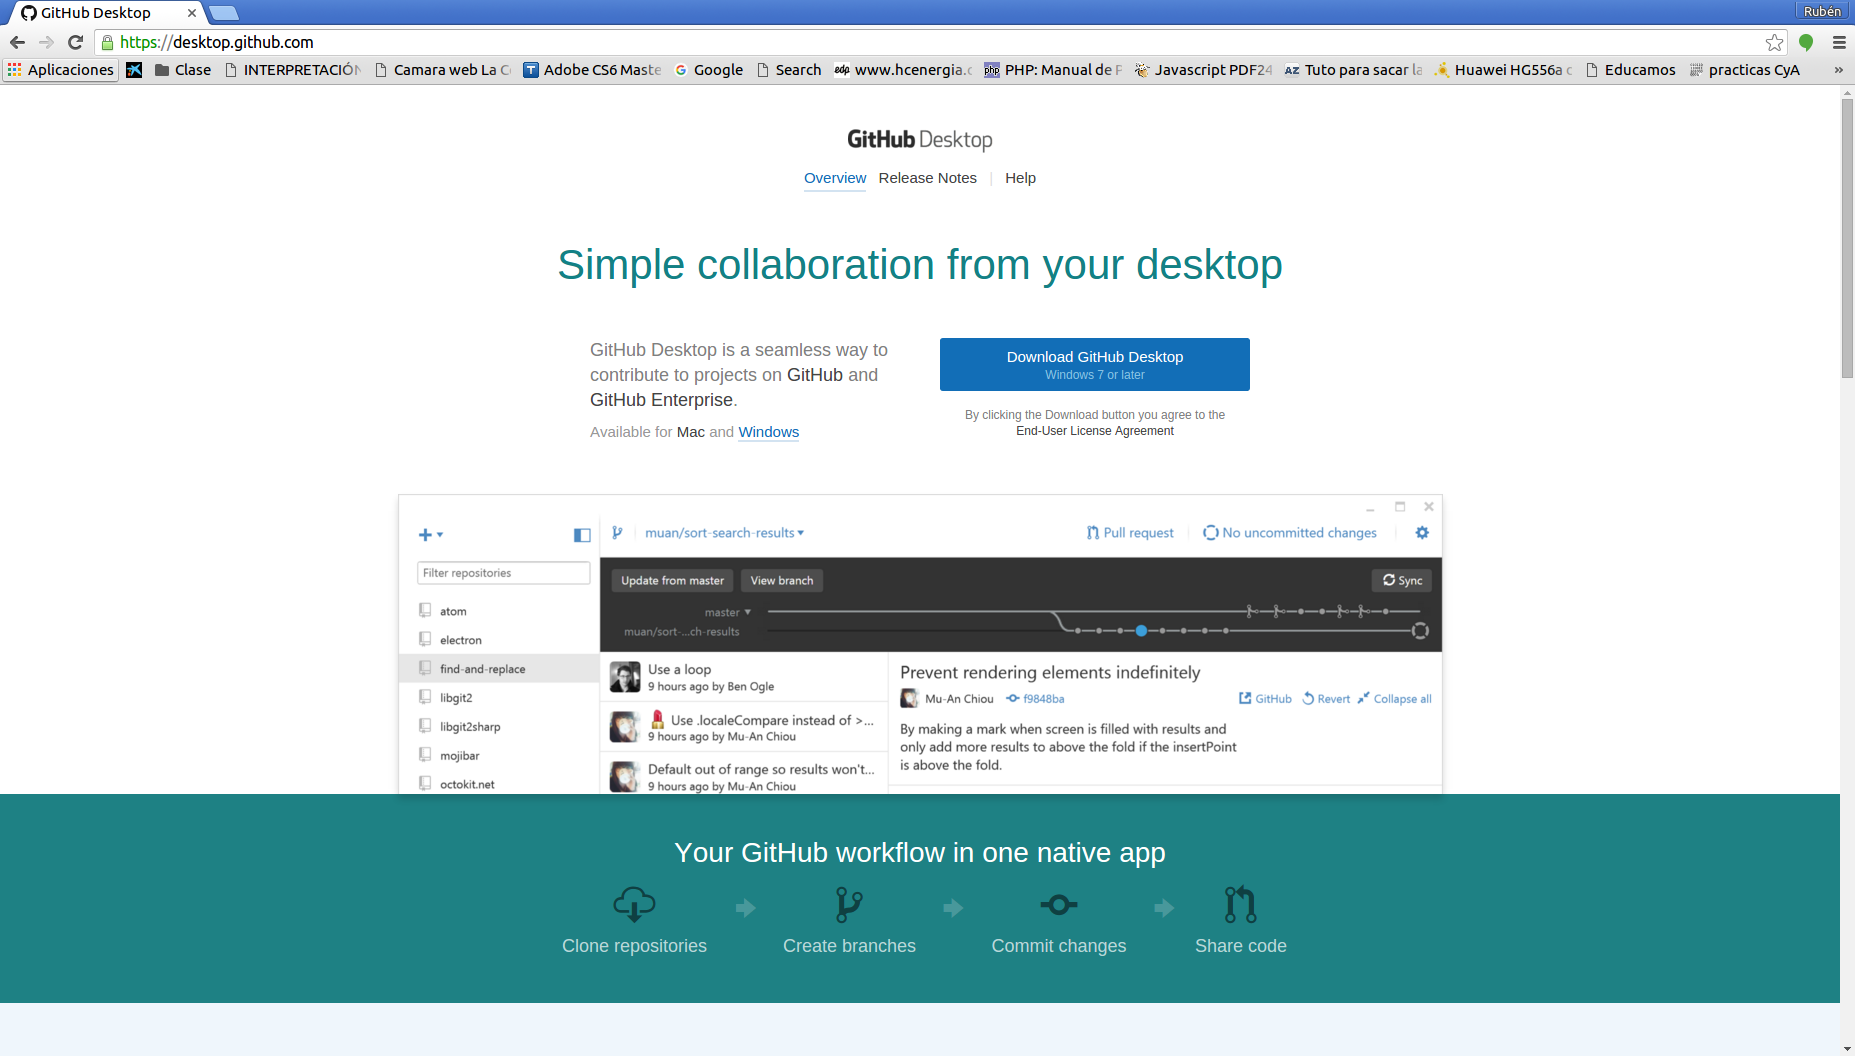Click commit hash f9848ba

[1036, 699]
